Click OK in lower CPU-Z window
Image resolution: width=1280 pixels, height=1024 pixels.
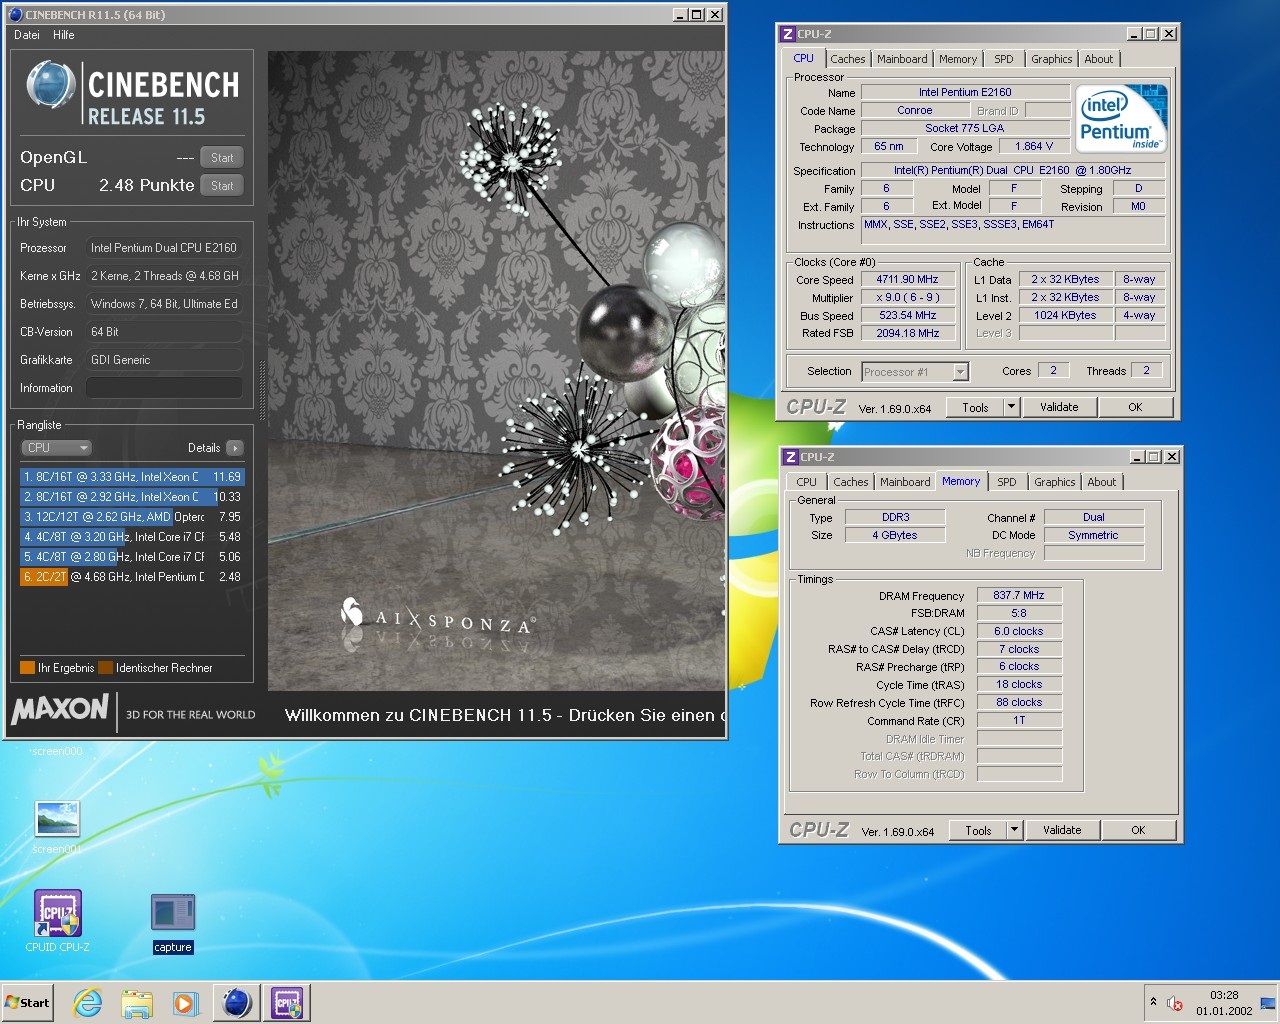[1138, 831]
